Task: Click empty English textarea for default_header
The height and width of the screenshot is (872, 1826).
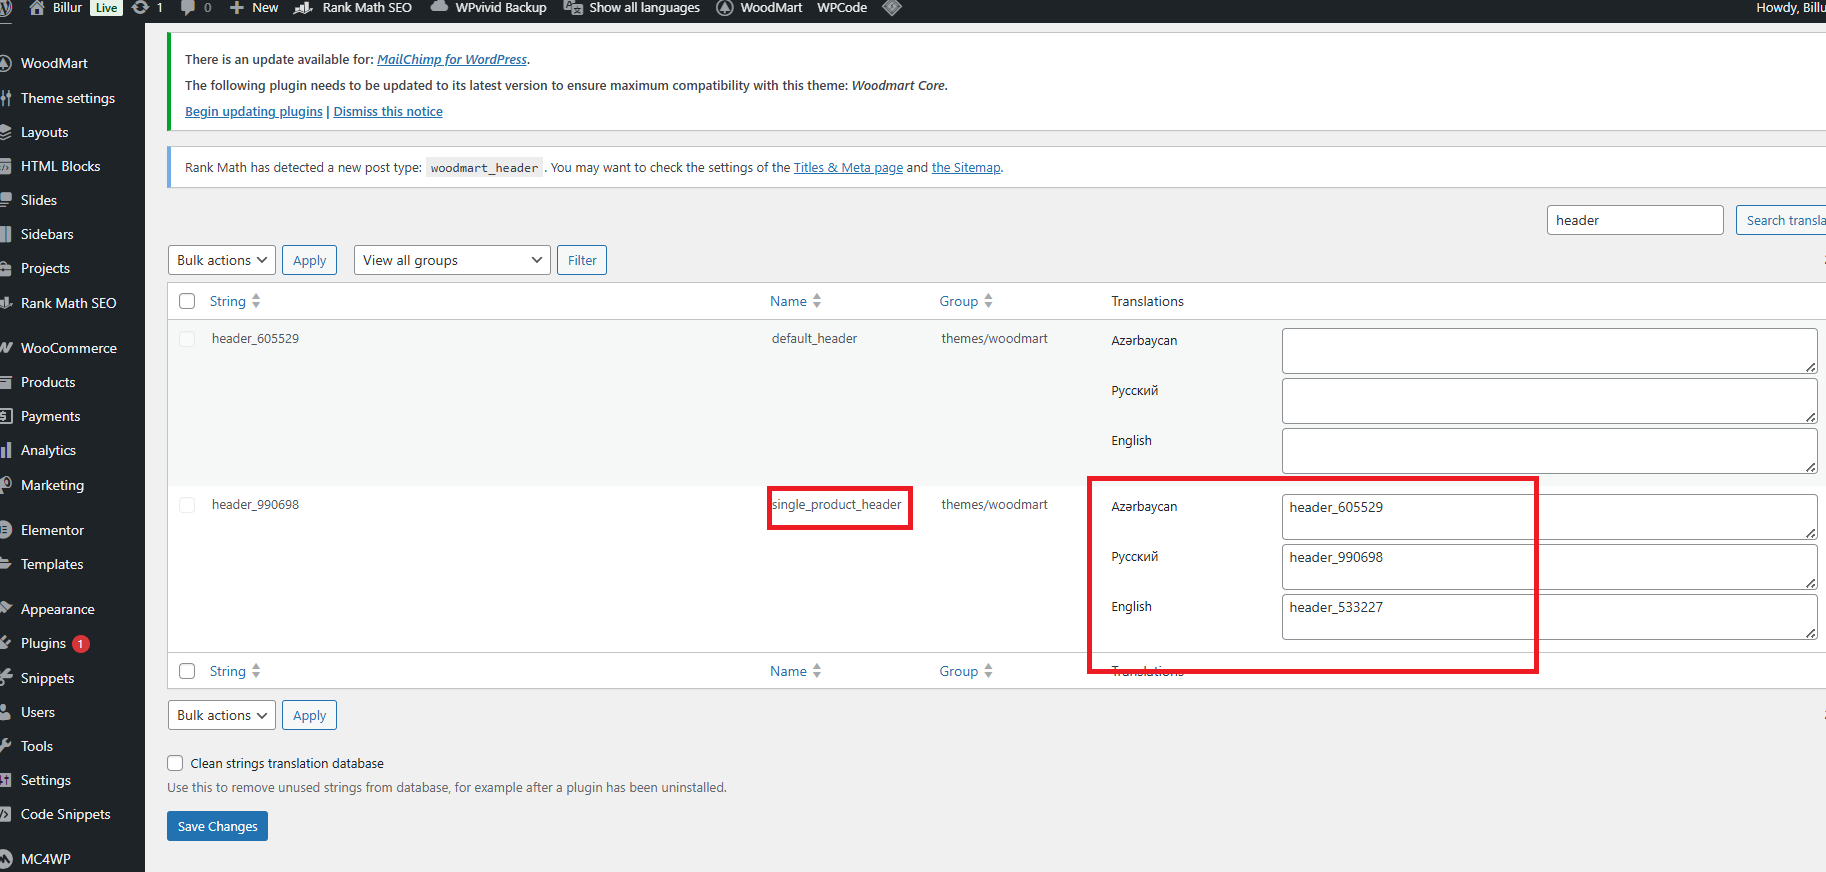Action: pyautogui.click(x=1549, y=451)
